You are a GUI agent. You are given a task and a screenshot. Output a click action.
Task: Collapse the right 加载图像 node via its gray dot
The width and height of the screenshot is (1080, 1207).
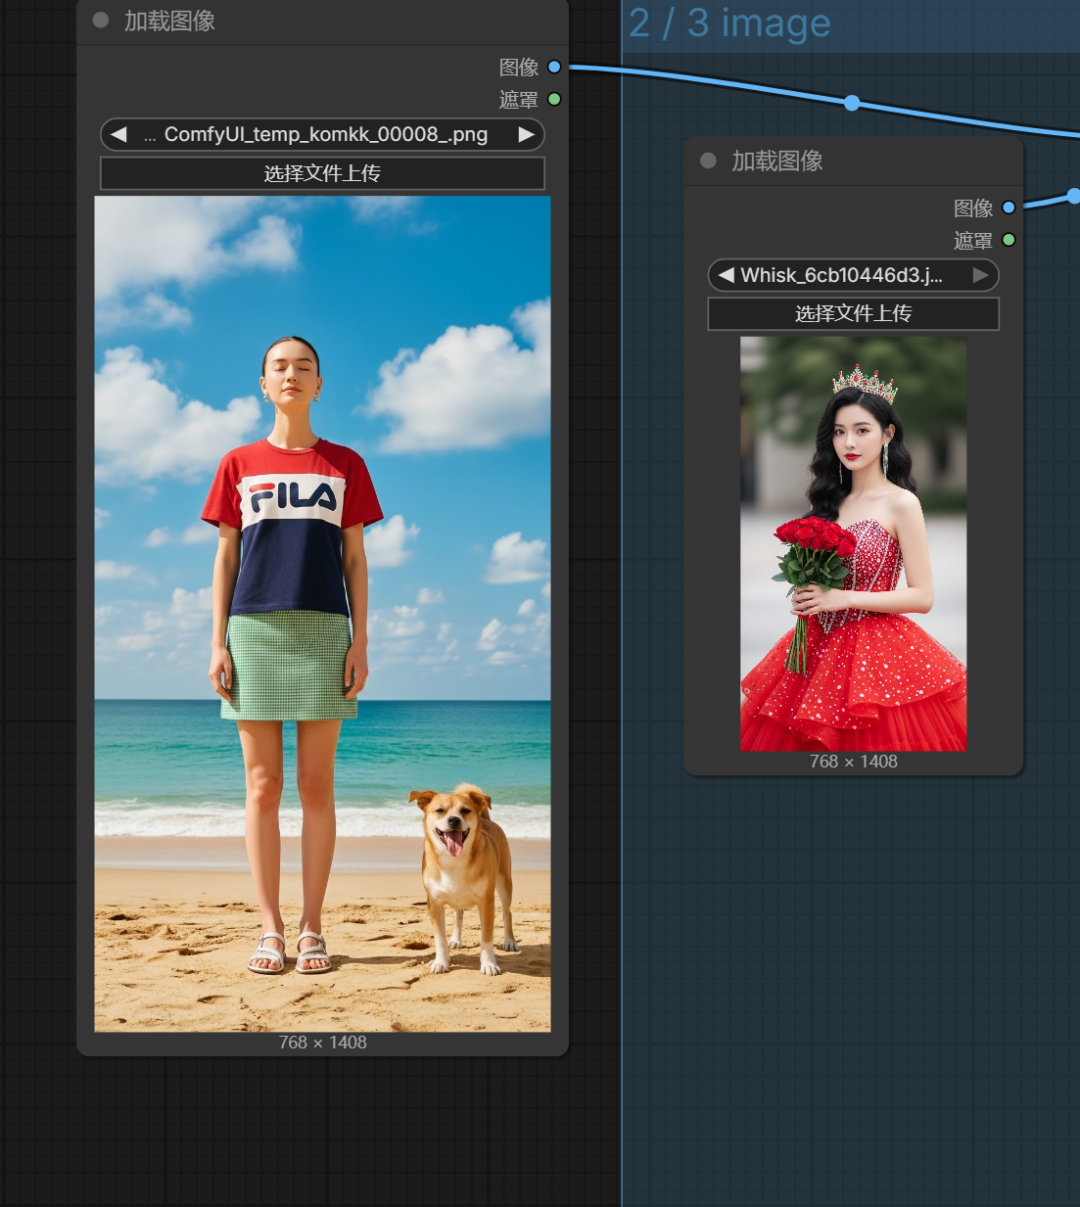point(708,161)
